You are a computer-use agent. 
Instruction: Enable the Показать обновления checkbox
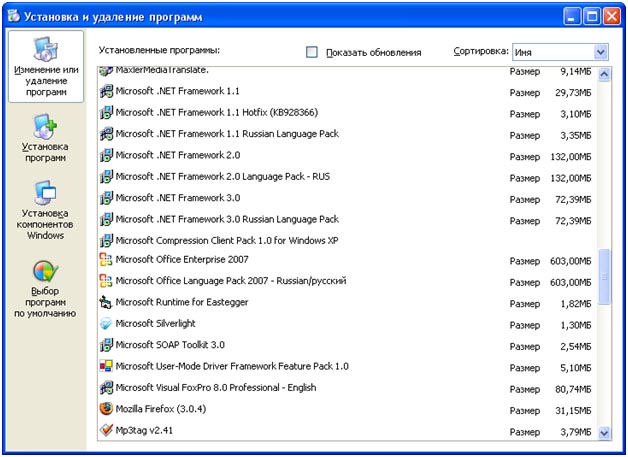(x=312, y=52)
